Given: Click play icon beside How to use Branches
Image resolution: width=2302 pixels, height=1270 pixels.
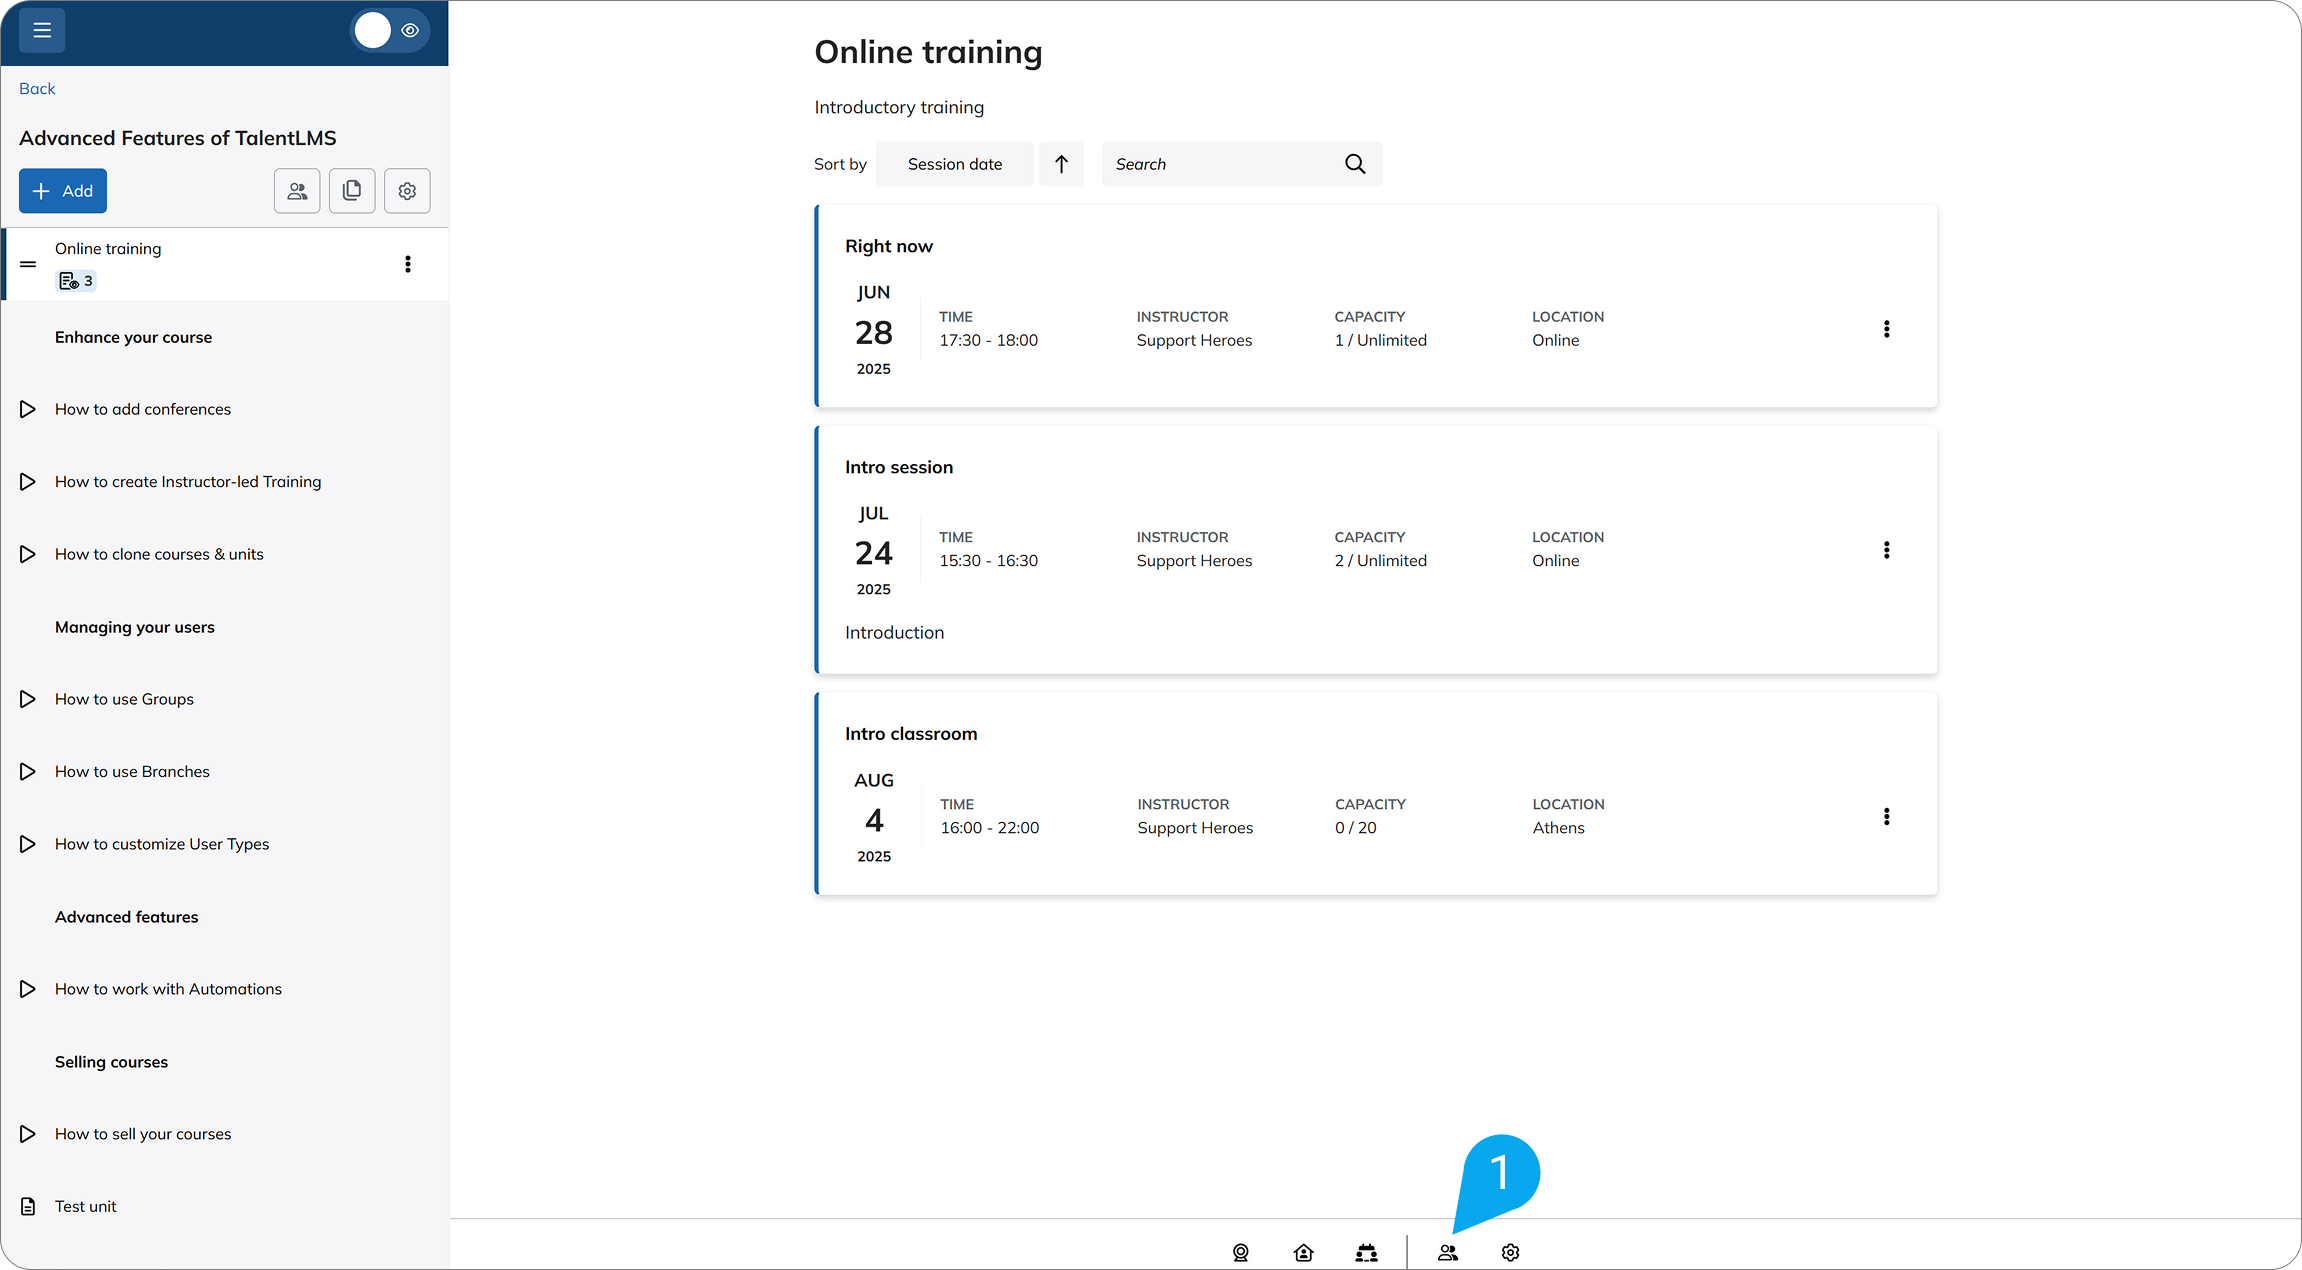Looking at the screenshot, I should tap(28, 772).
